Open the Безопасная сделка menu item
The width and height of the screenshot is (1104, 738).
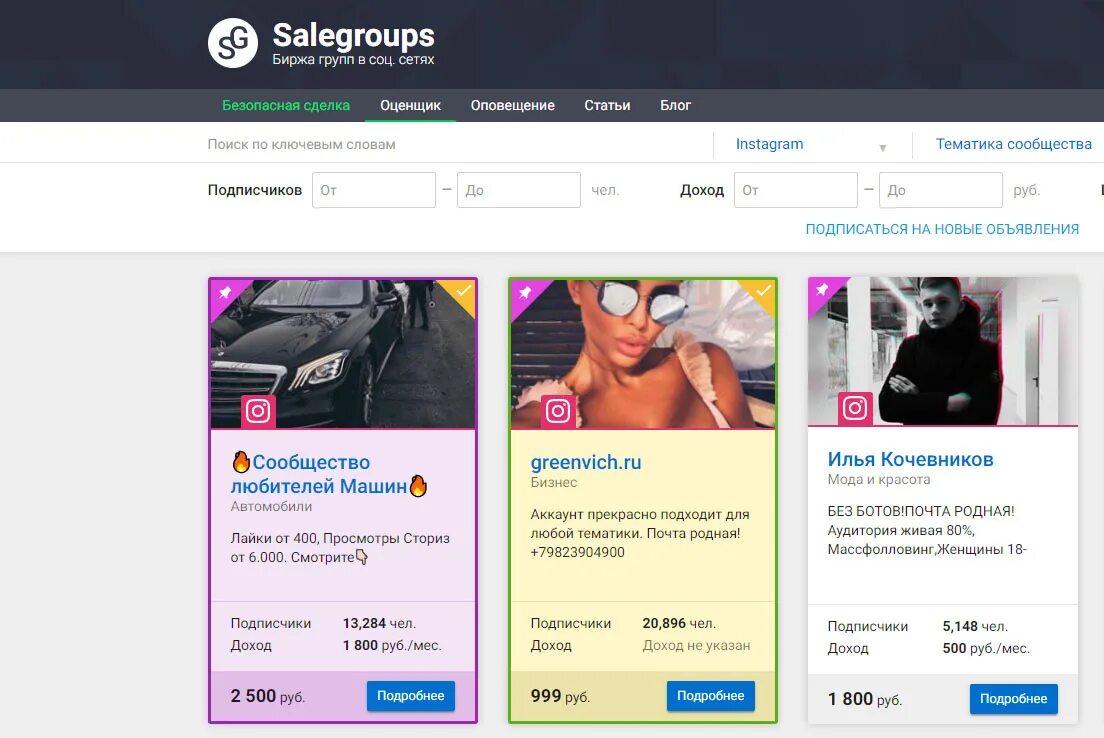[286, 106]
